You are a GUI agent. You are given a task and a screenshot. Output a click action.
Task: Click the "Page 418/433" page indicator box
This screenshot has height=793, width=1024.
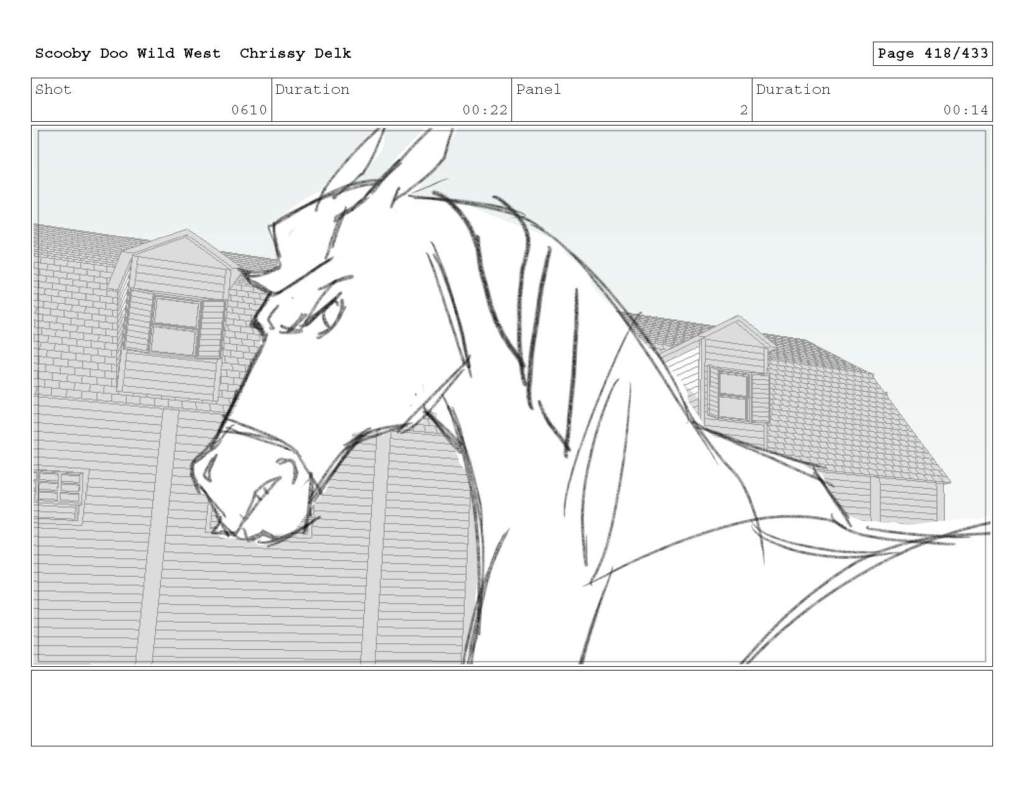pos(933,54)
